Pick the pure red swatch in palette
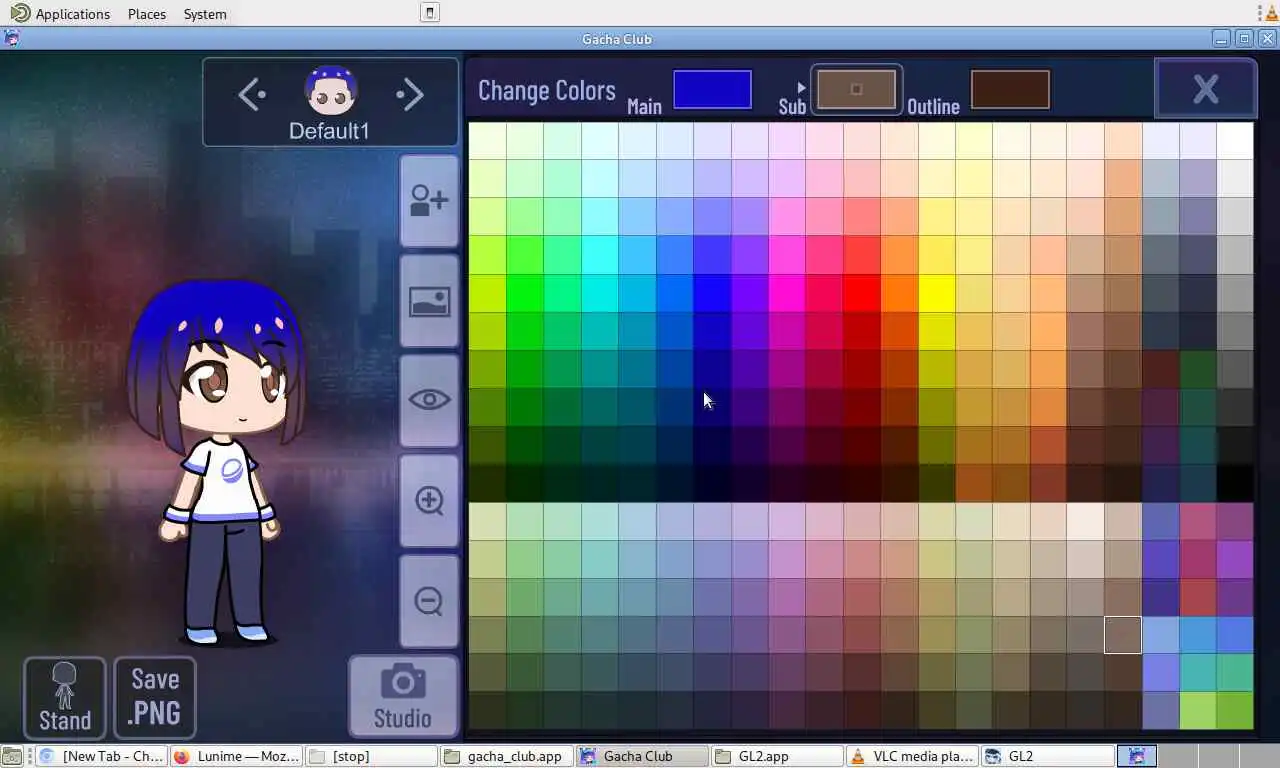The image size is (1280, 768). click(862, 293)
